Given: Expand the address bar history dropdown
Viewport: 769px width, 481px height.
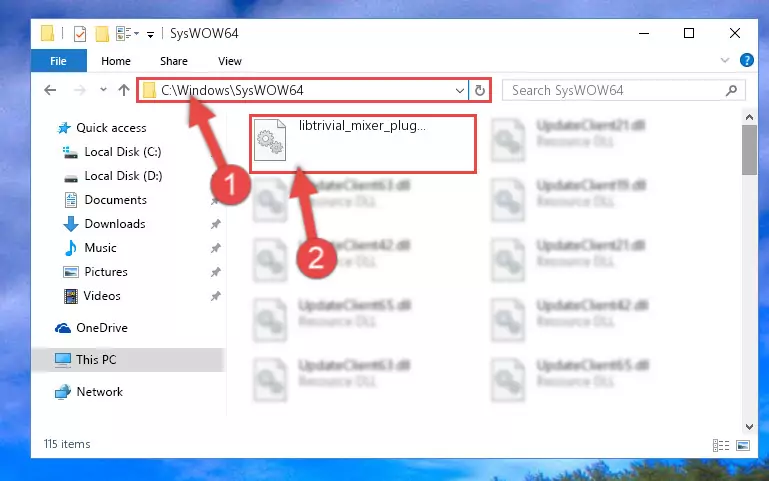Looking at the screenshot, I should coord(460,91).
